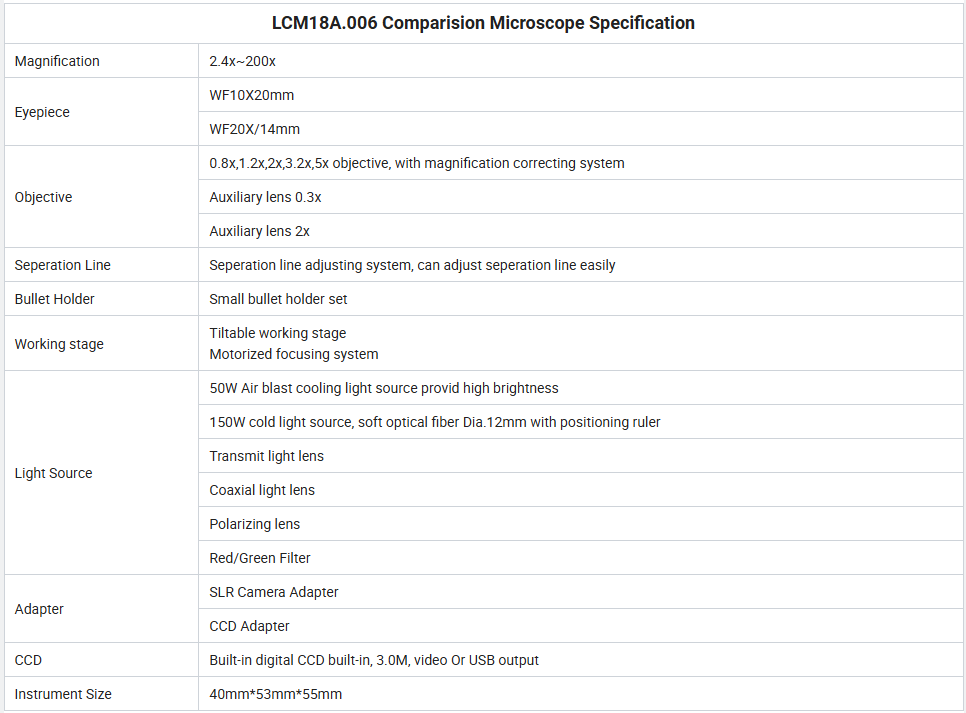Select the Magnification row label
This screenshot has height=713, width=966.
click(x=57, y=61)
